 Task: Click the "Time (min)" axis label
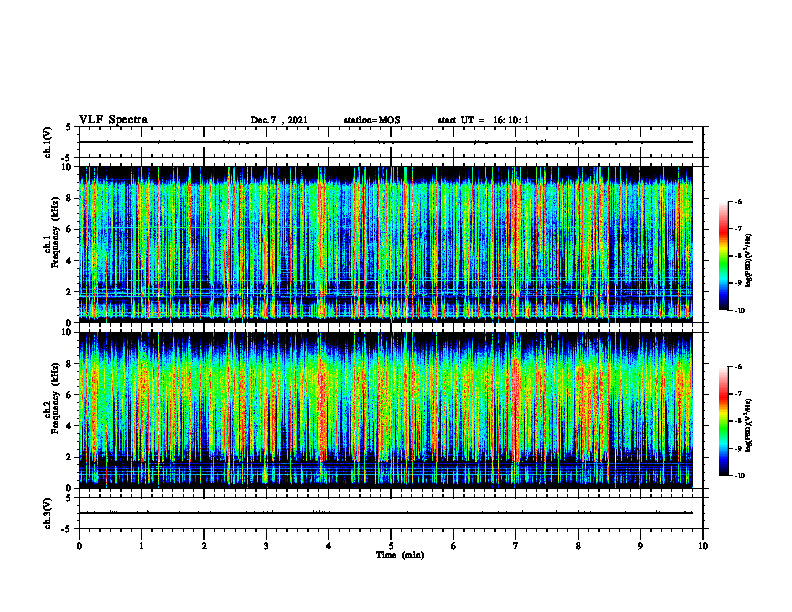(x=400, y=555)
